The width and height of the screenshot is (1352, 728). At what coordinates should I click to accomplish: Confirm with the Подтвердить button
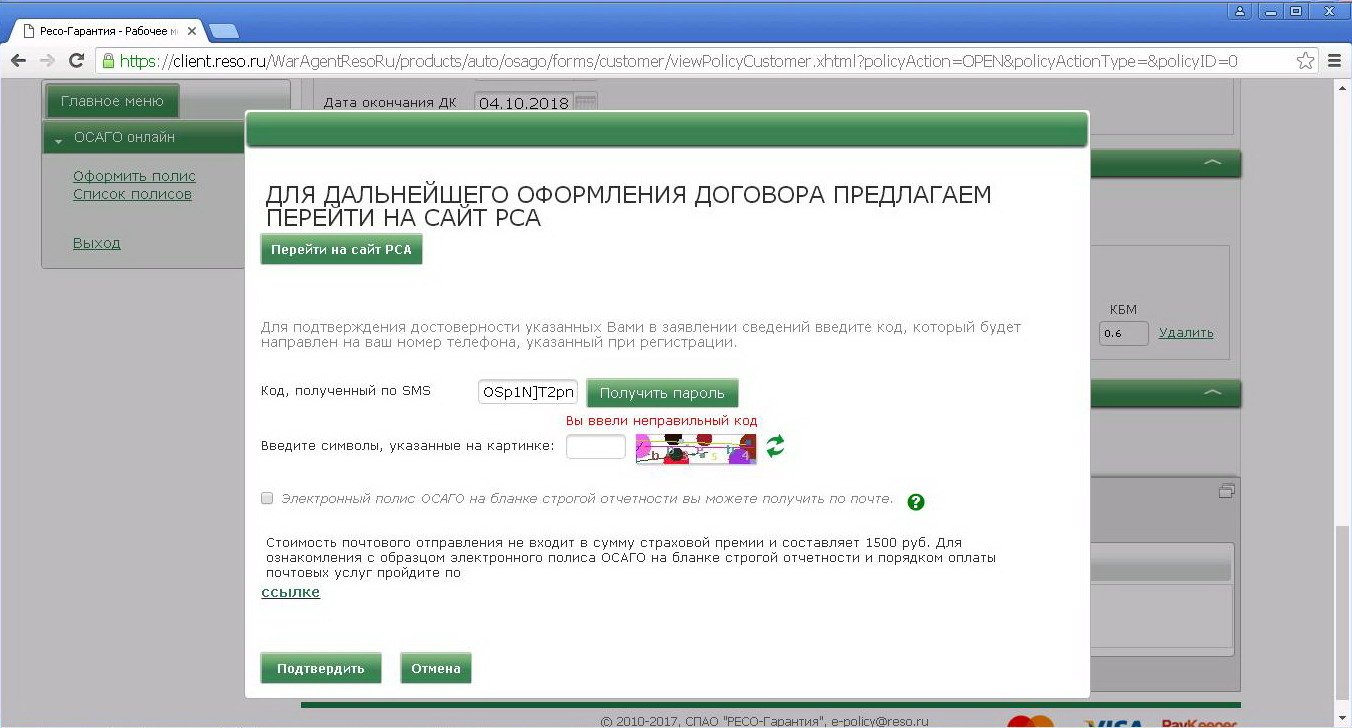tap(321, 668)
